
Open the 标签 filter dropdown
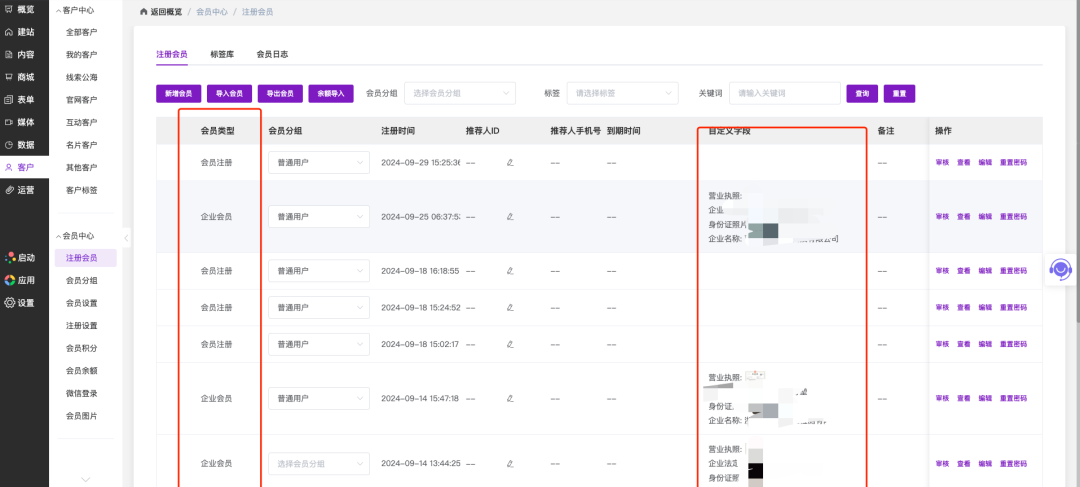622,93
